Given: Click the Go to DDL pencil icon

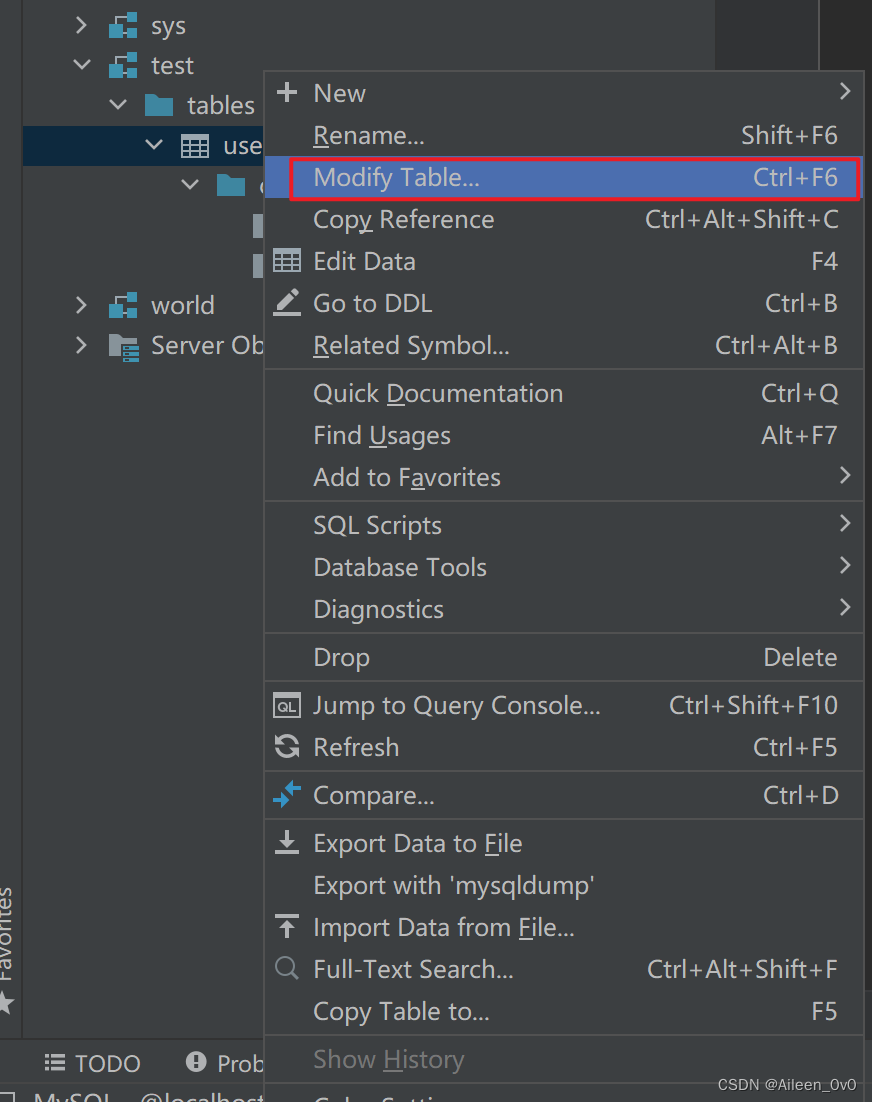Looking at the screenshot, I should coord(287,303).
